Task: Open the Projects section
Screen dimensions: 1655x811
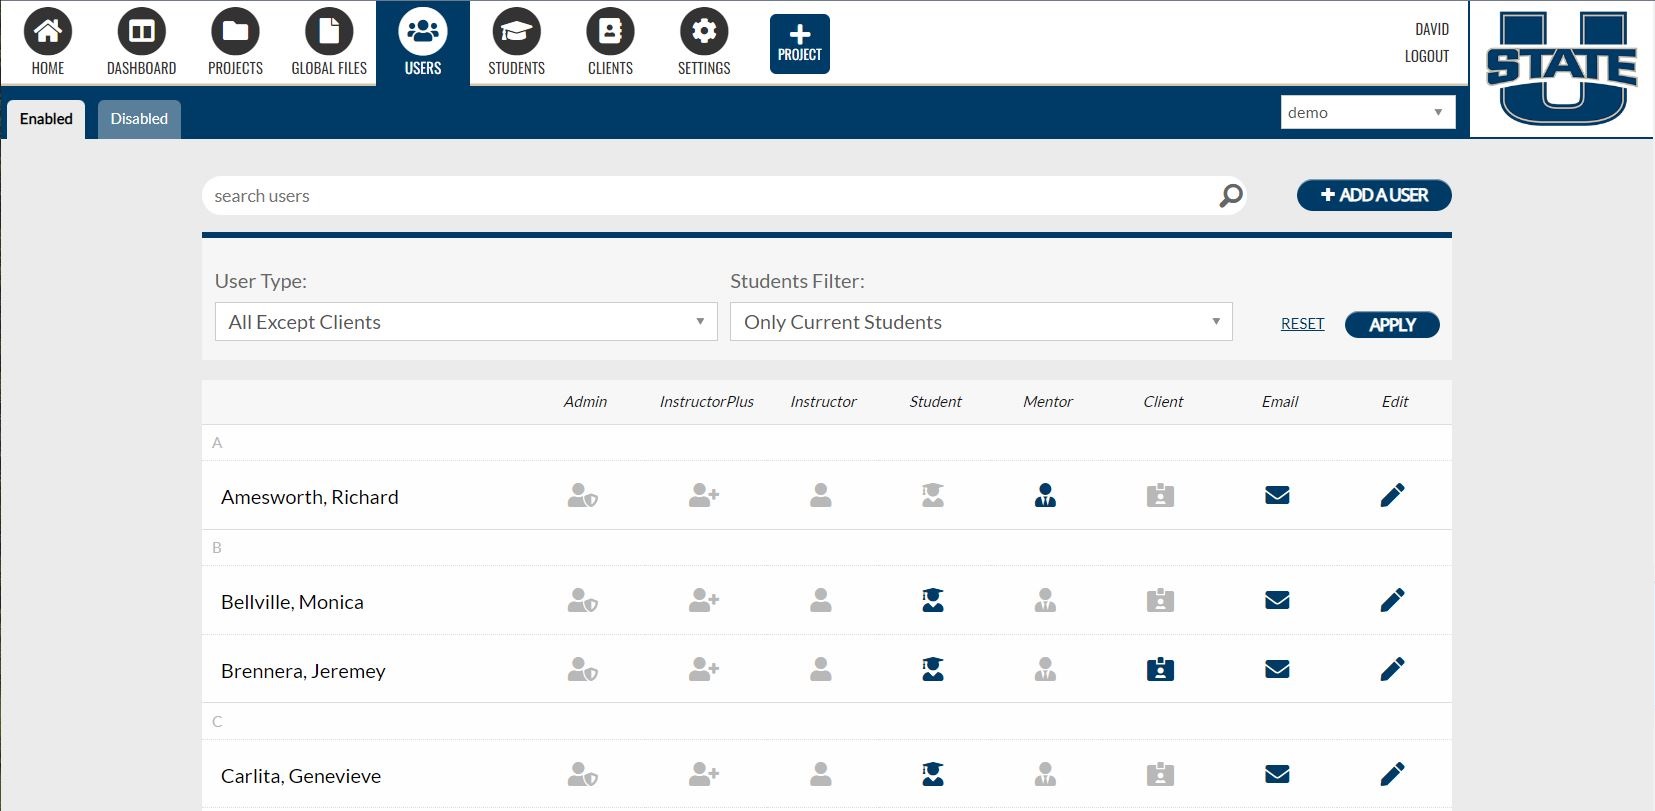Action: coord(235,43)
